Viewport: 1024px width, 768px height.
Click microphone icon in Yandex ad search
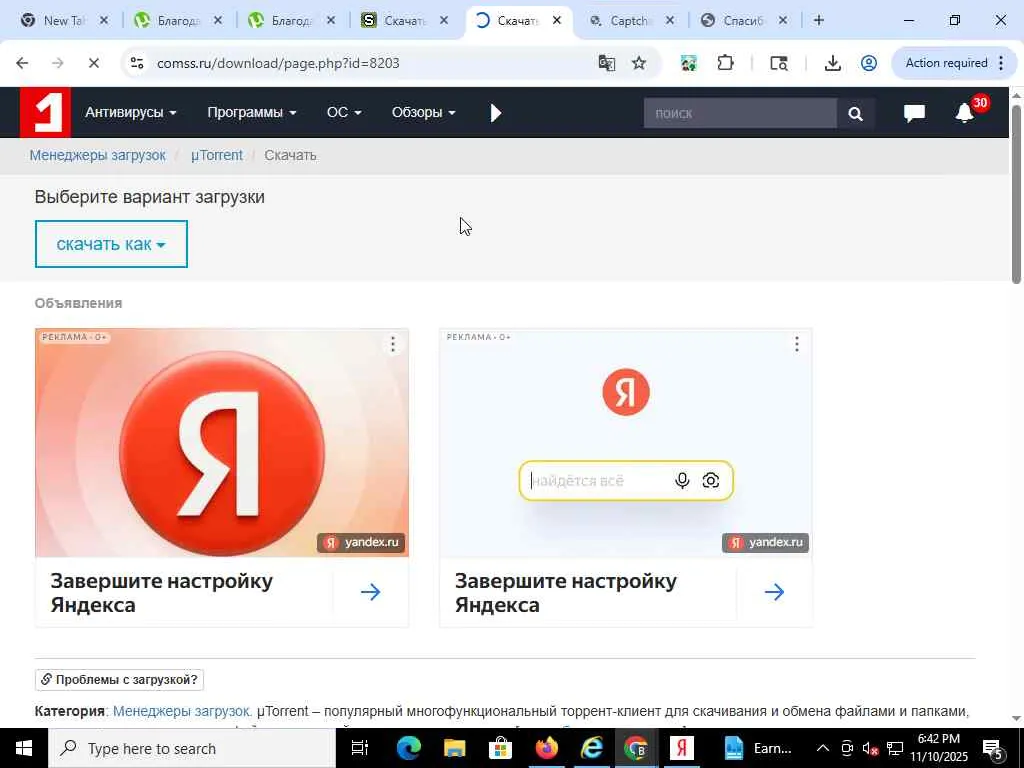point(682,481)
